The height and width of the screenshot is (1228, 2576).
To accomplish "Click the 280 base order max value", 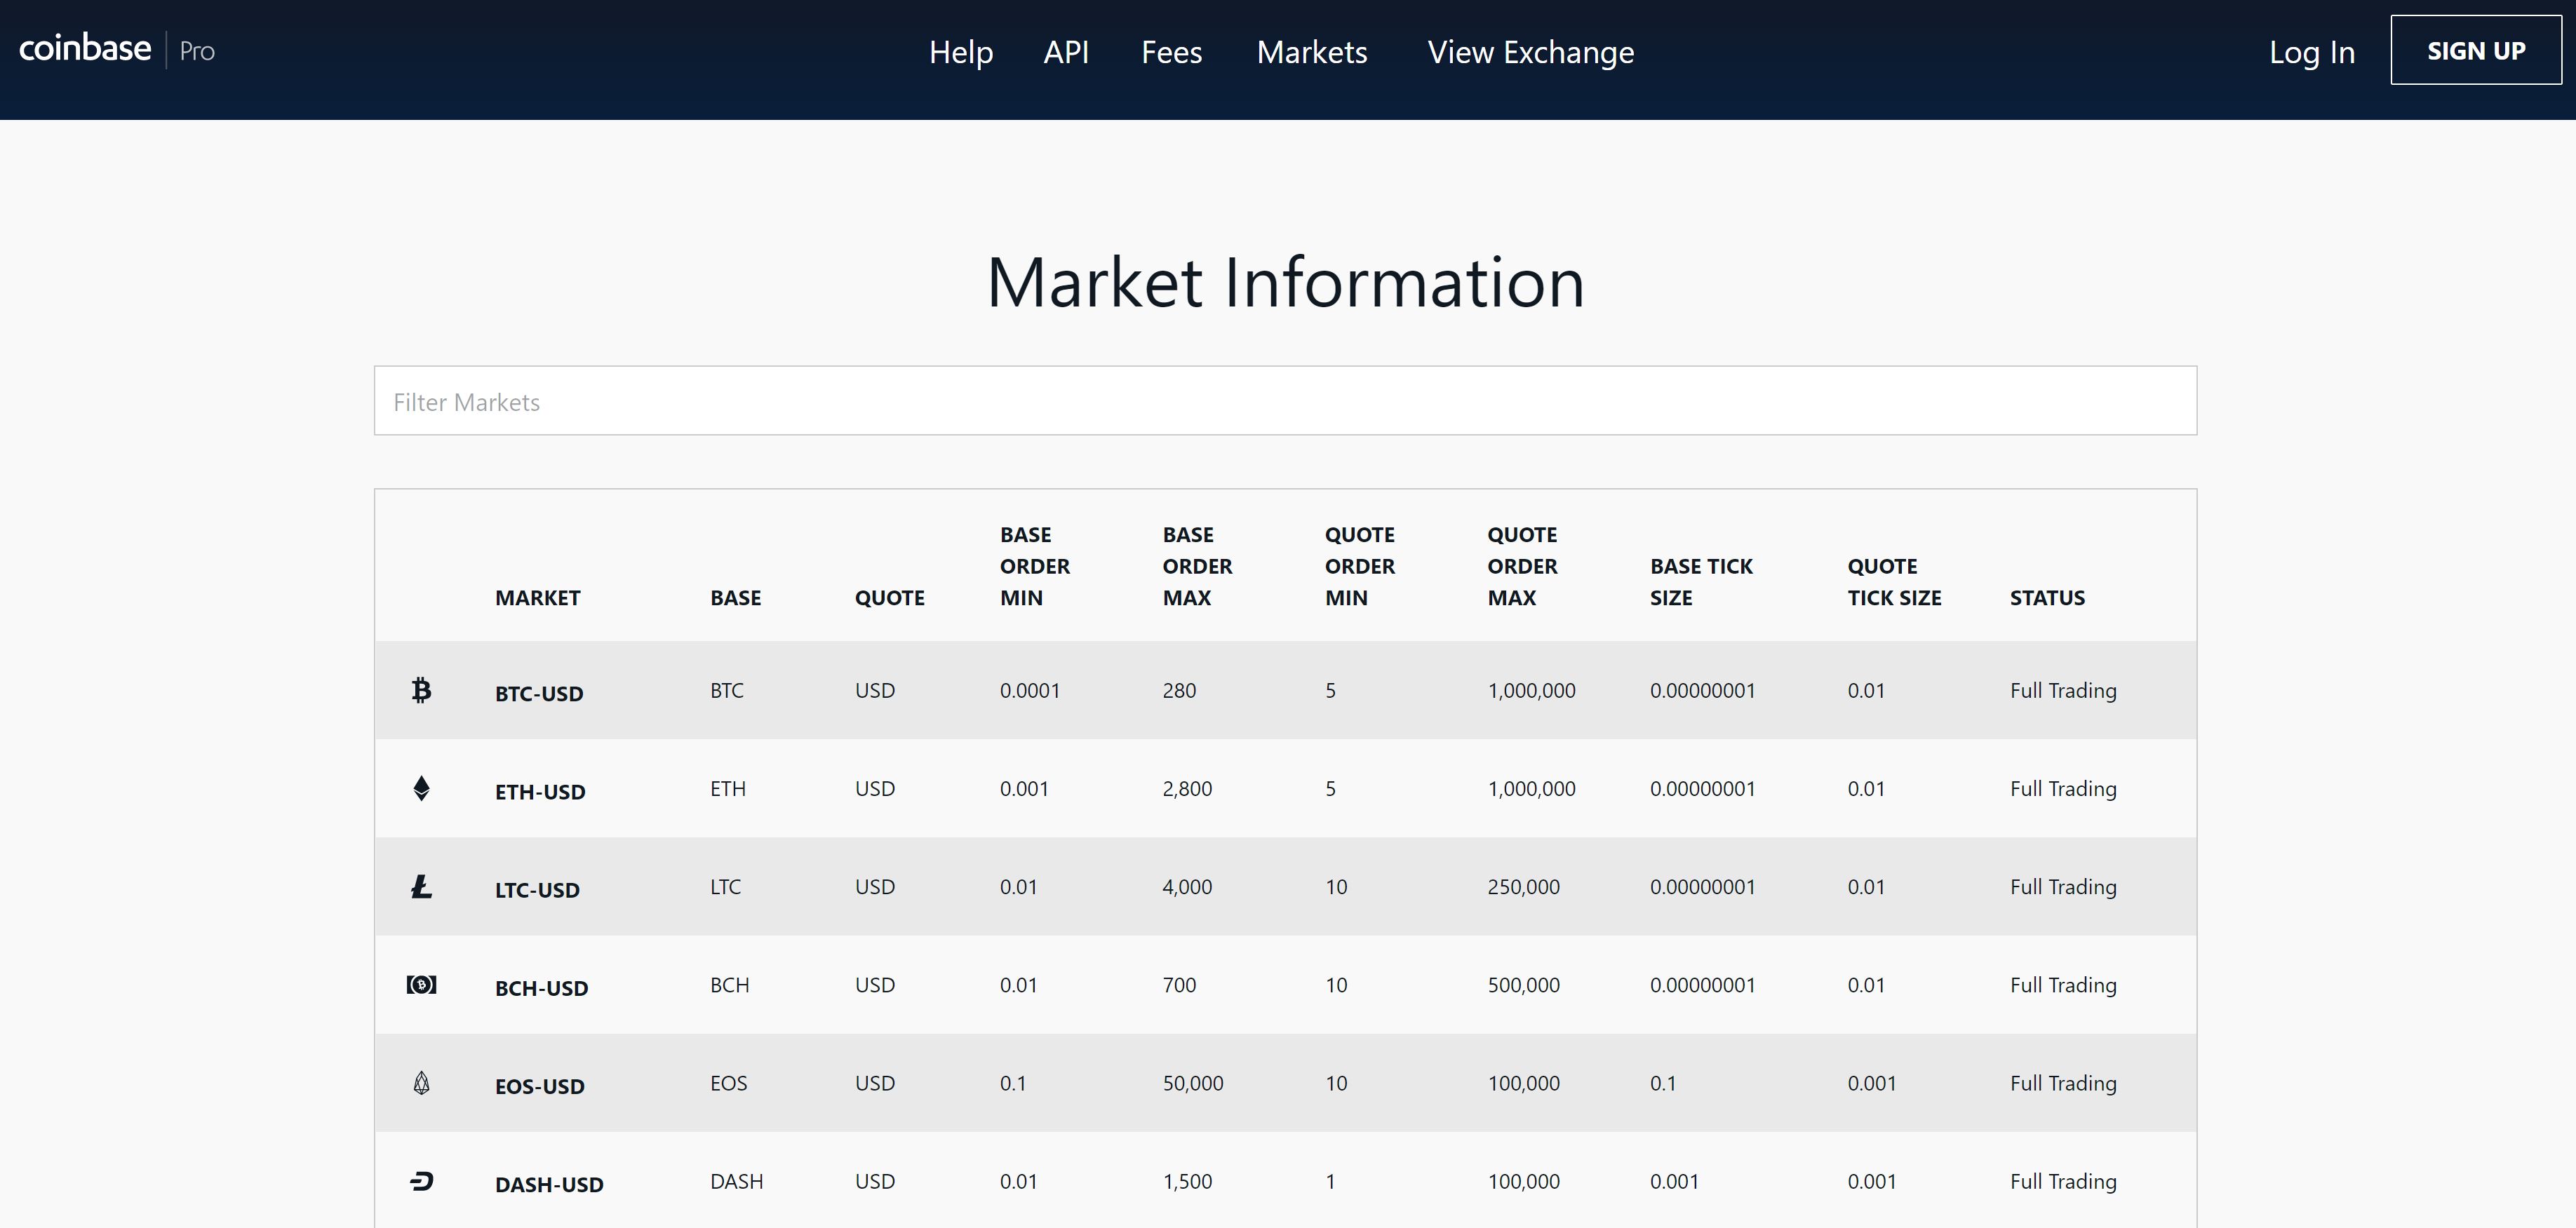I will click(x=1179, y=690).
